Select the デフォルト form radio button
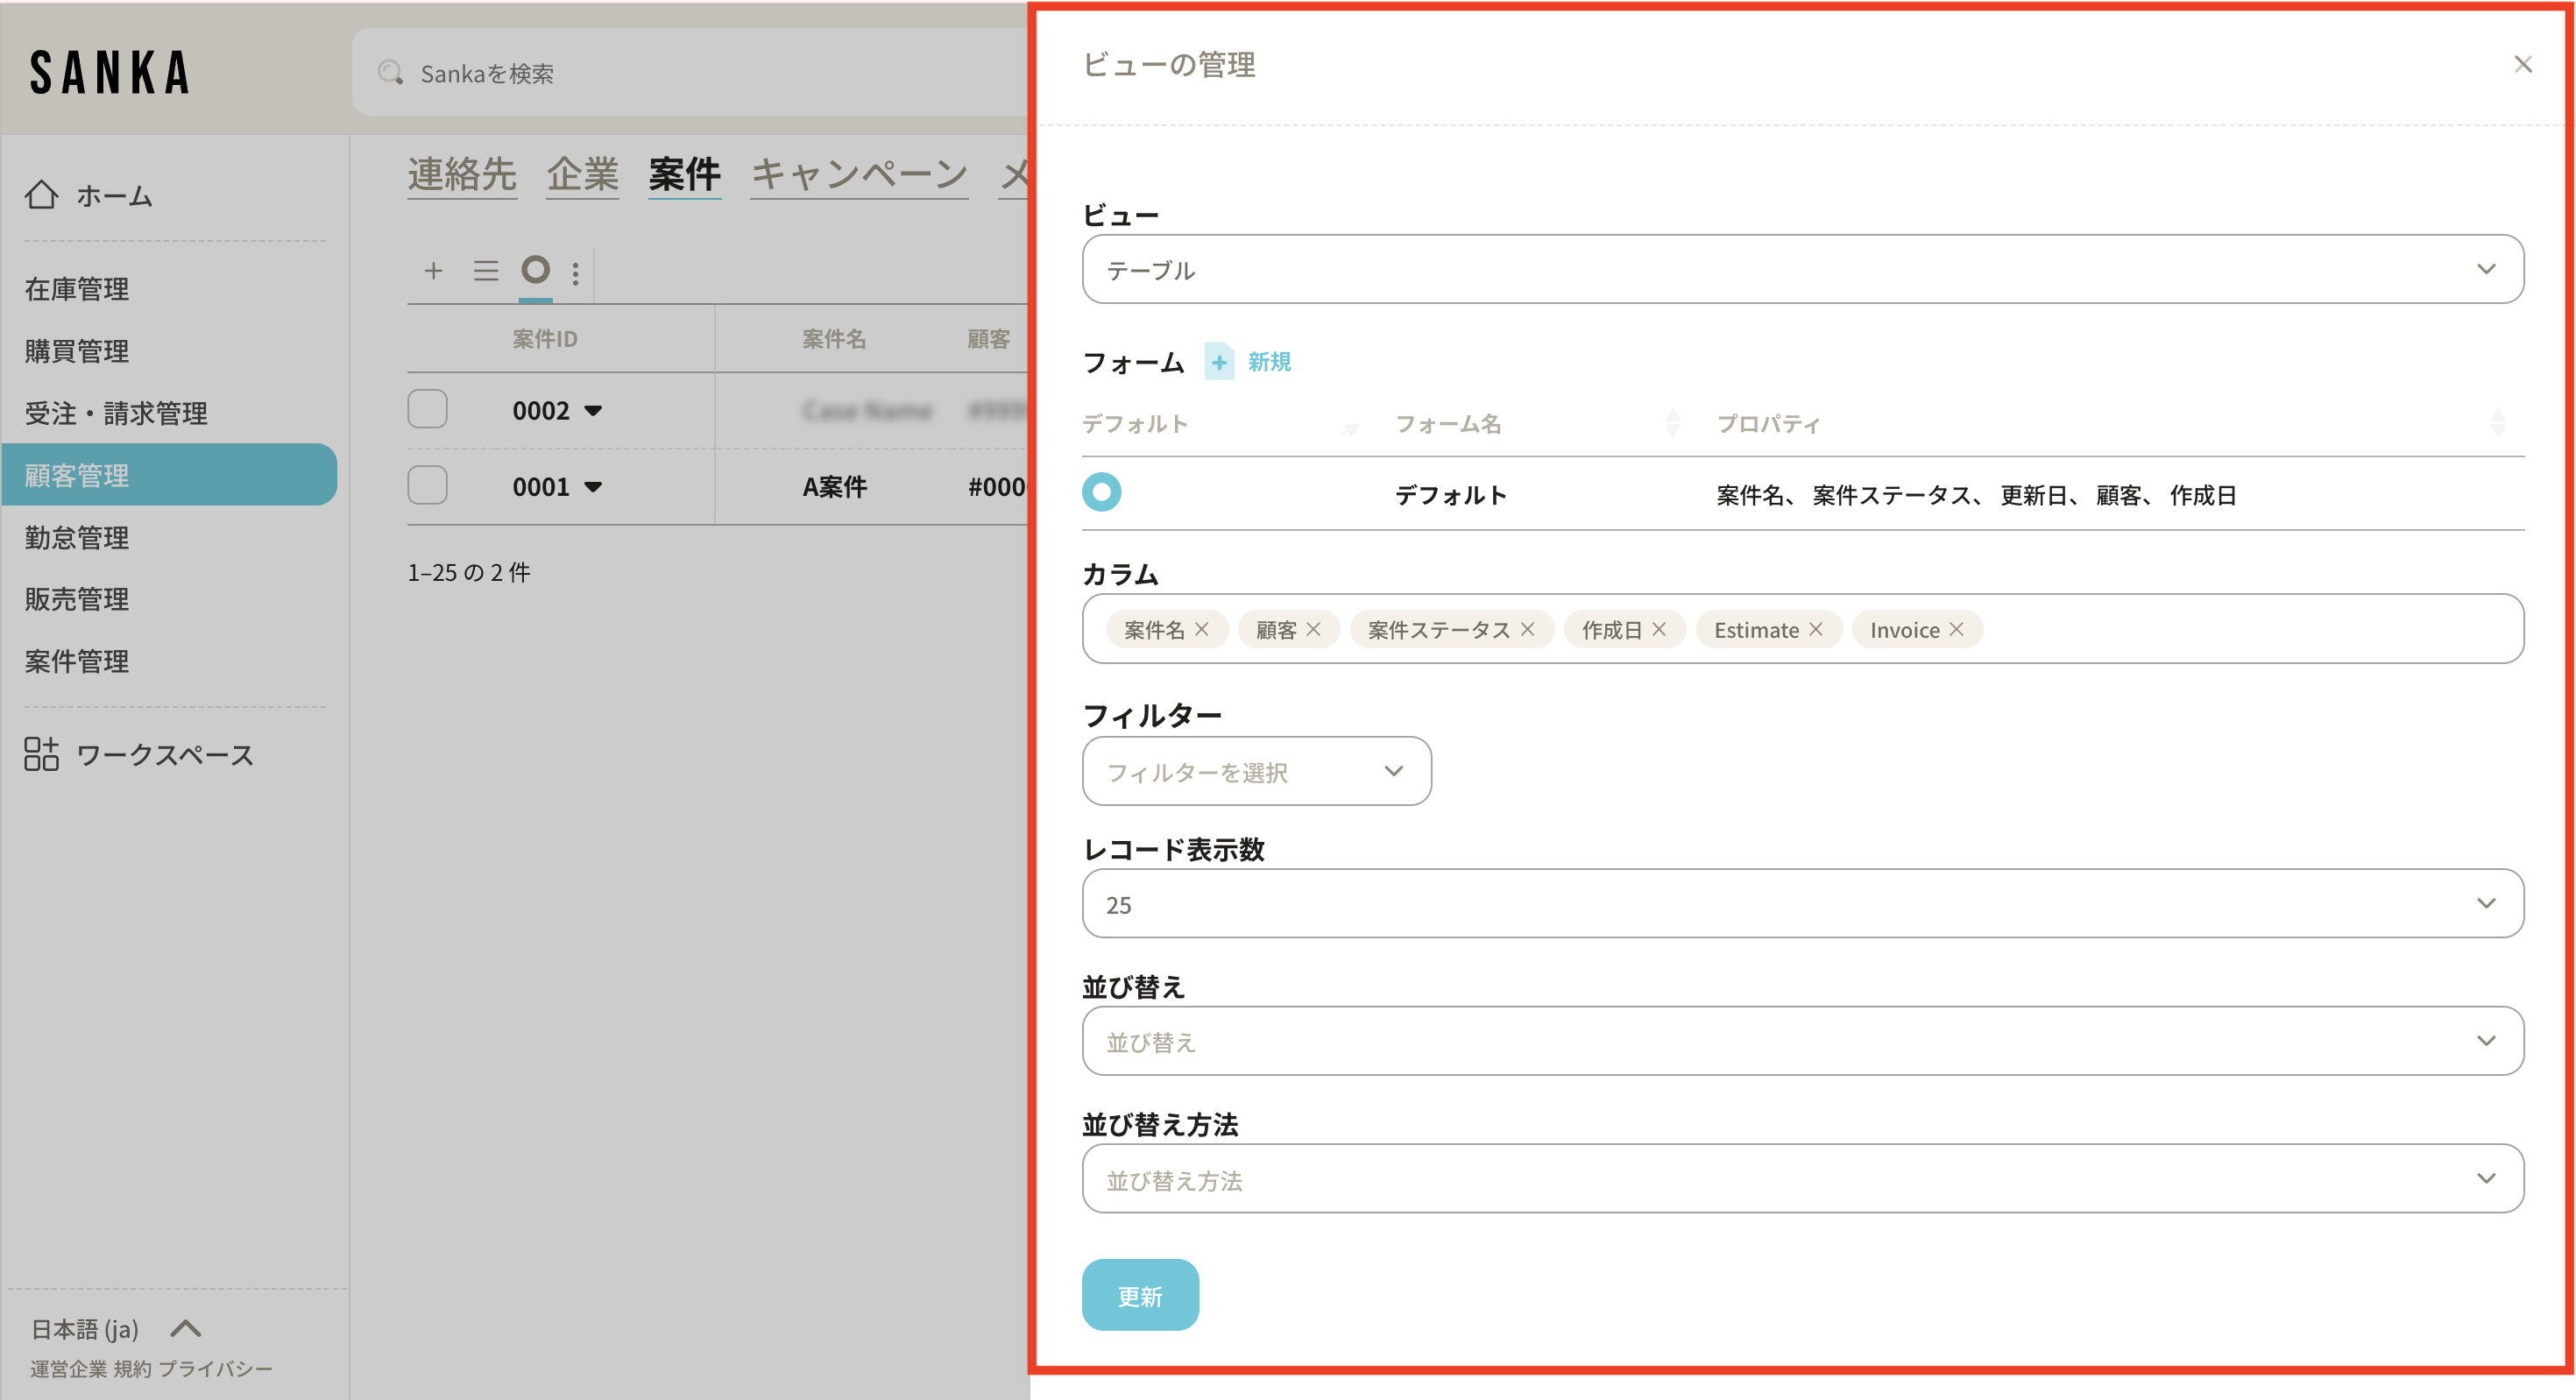This screenshot has width=2576, height=1400. [x=1101, y=492]
